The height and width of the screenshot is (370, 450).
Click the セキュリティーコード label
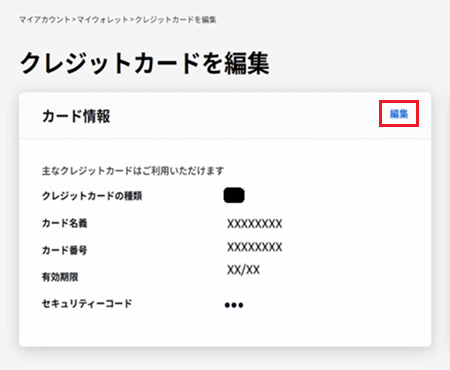[87, 303]
